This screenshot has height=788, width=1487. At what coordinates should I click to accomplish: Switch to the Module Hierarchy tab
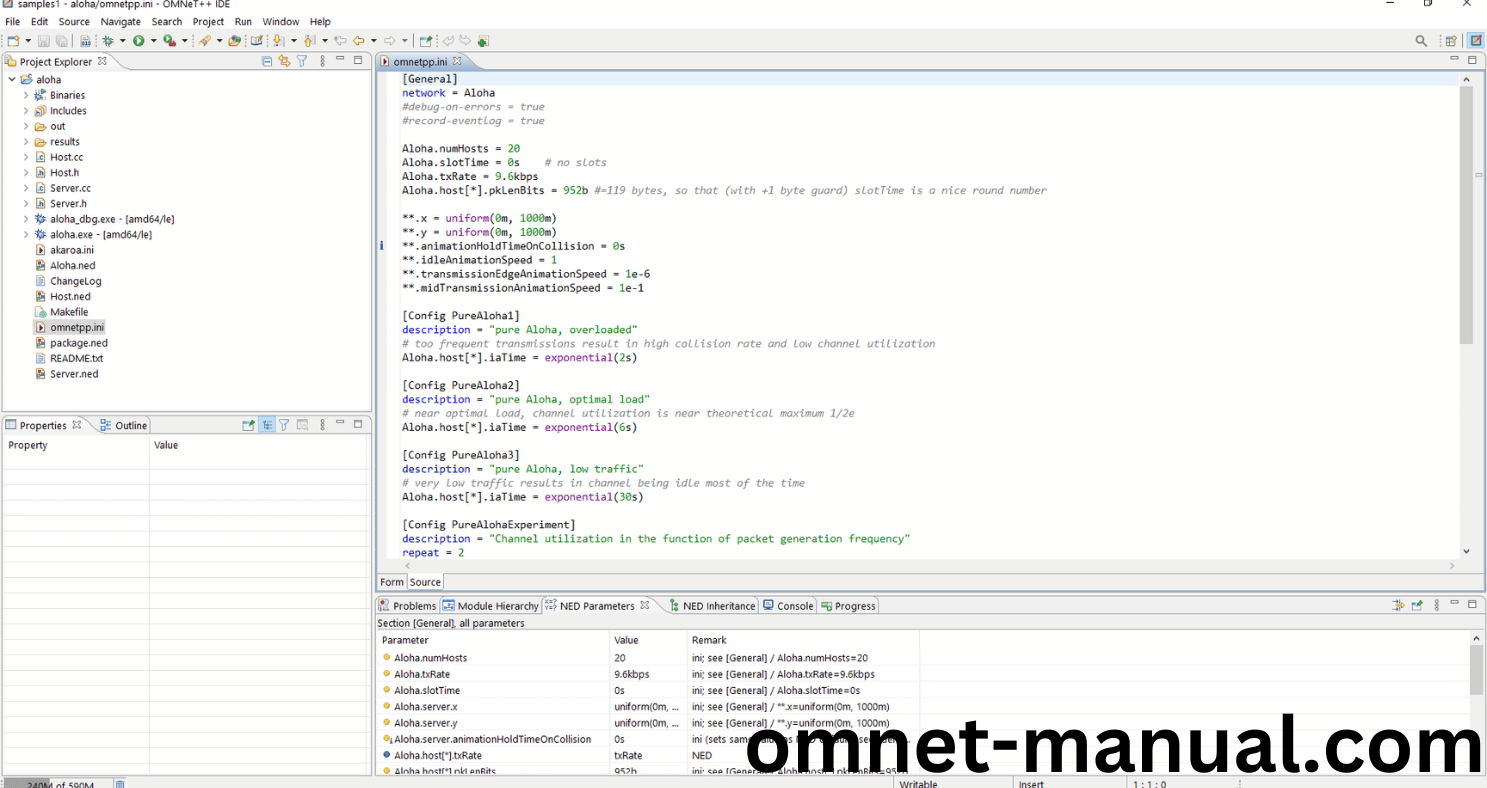point(490,606)
